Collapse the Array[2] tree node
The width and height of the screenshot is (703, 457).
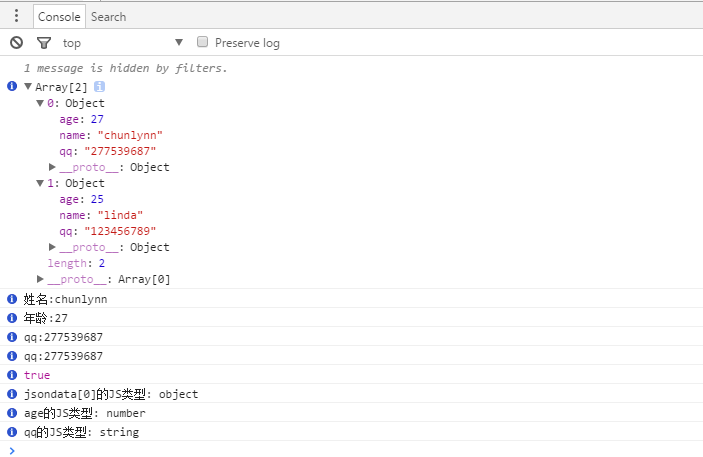coord(28,87)
